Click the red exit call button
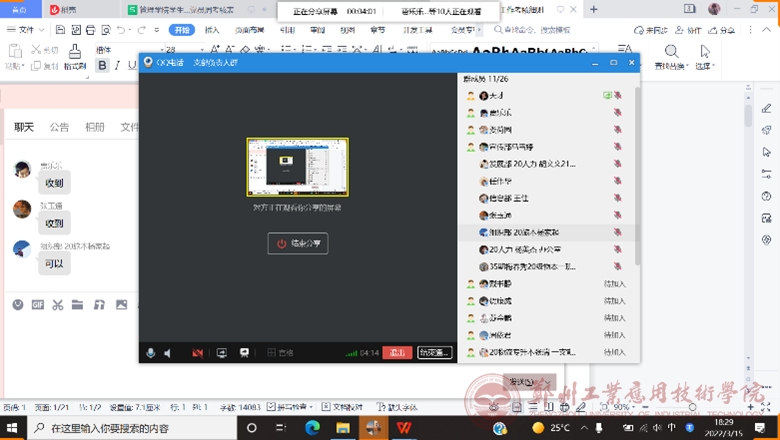This screenshot has height=440, width=780. click(x=397, y=353)
